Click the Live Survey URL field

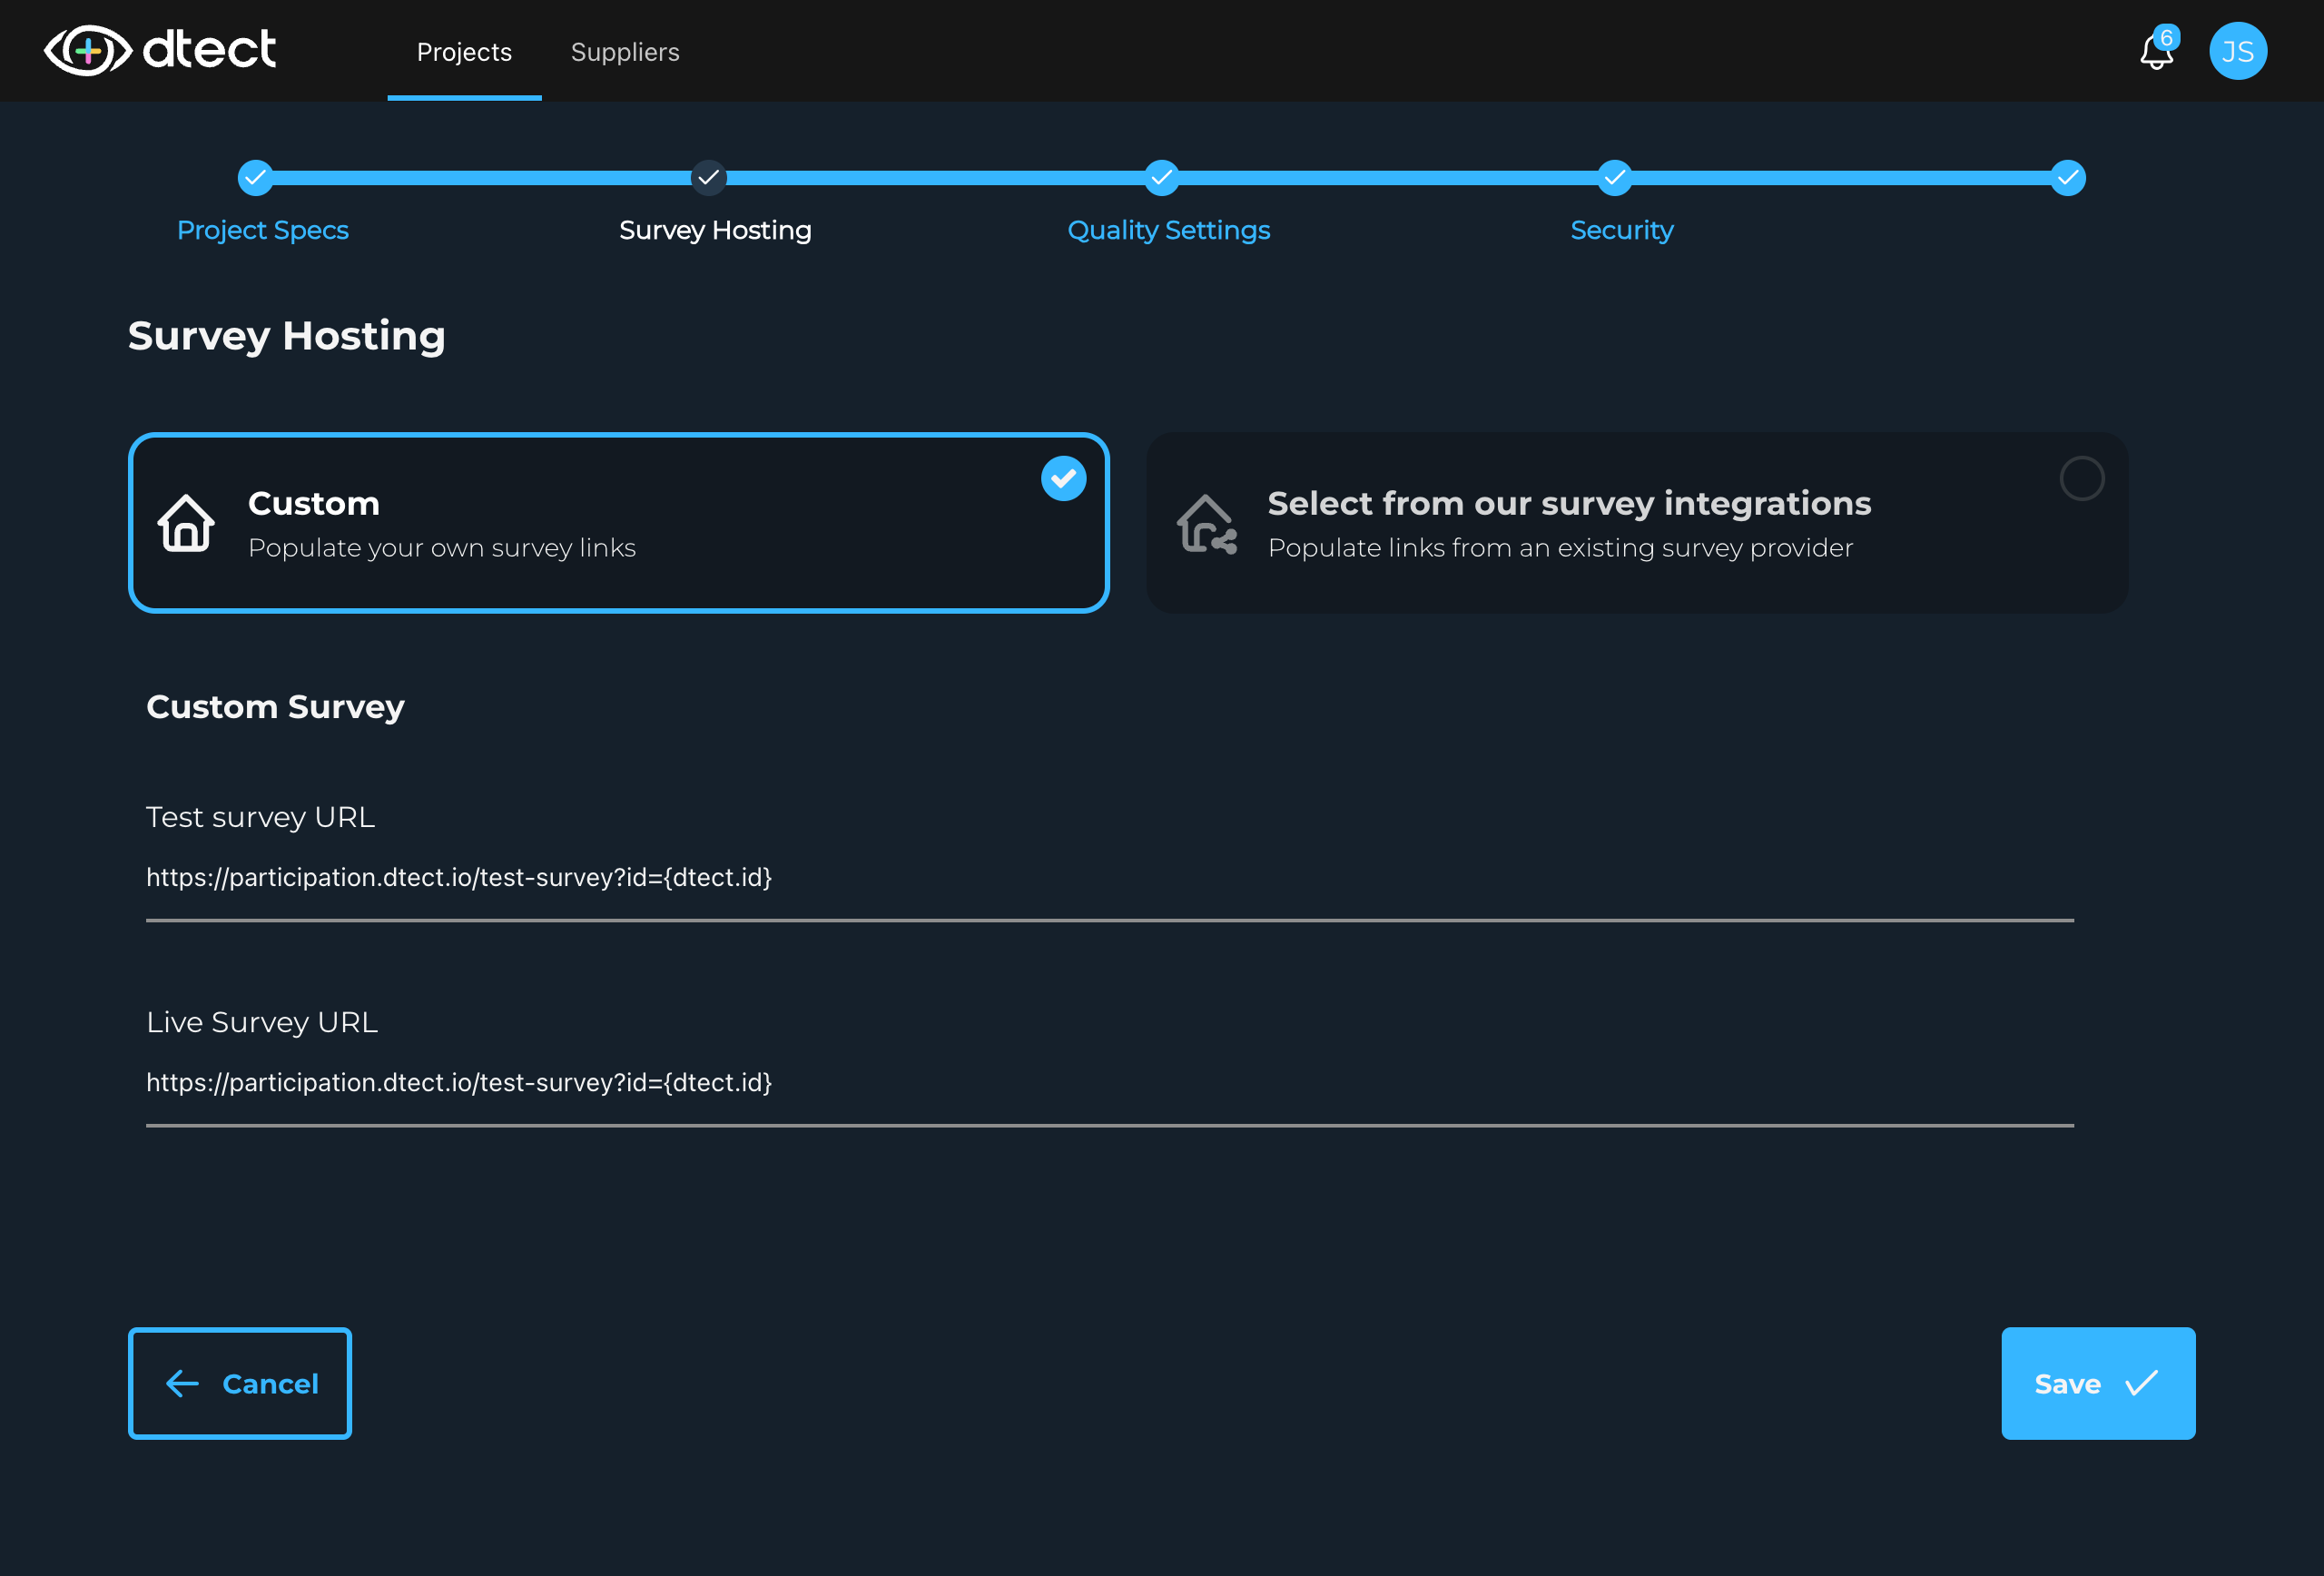click(x=1110, y=1083)
